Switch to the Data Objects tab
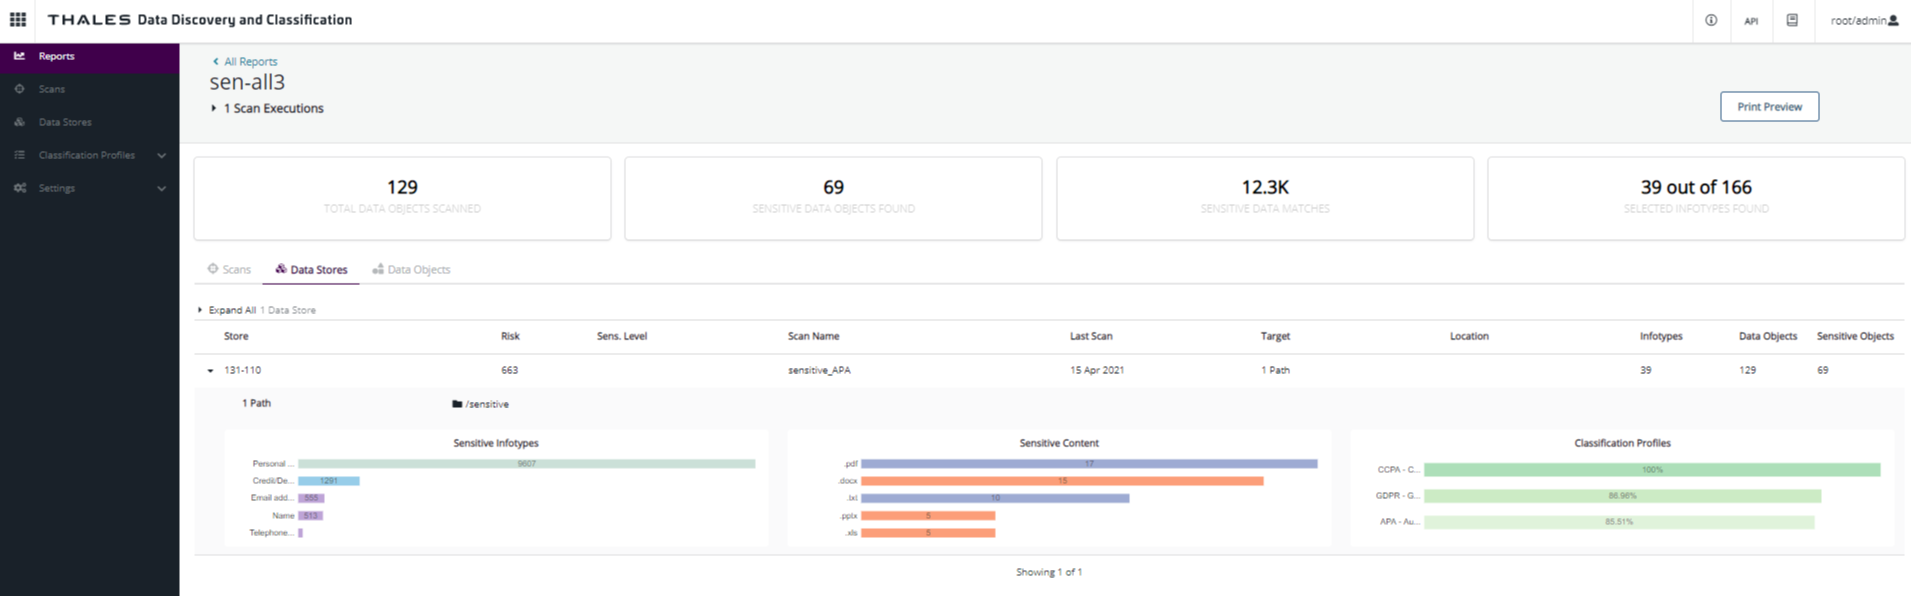This screenshot has height=596, width=1911. [411, 269]
